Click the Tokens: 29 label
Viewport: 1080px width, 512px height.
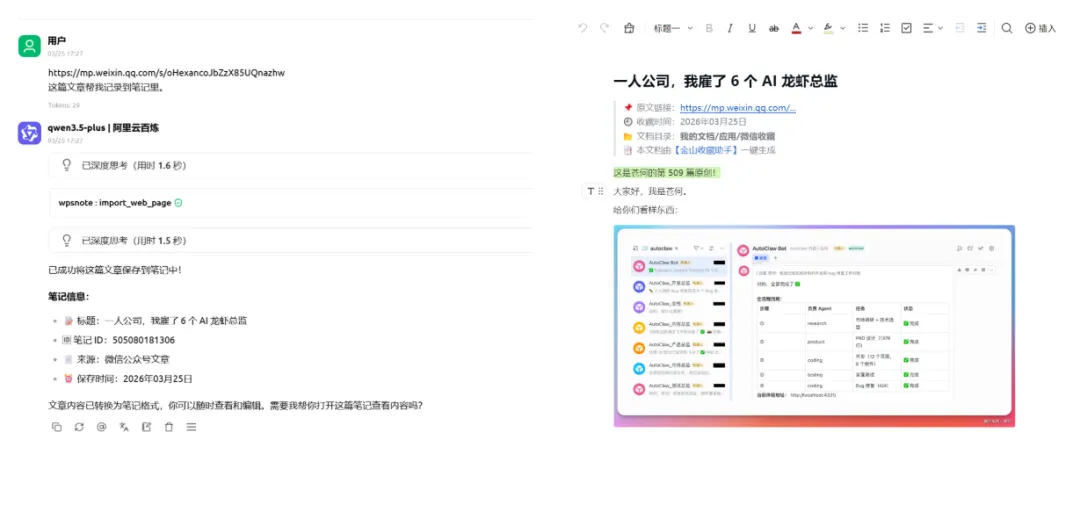point(63,105)
